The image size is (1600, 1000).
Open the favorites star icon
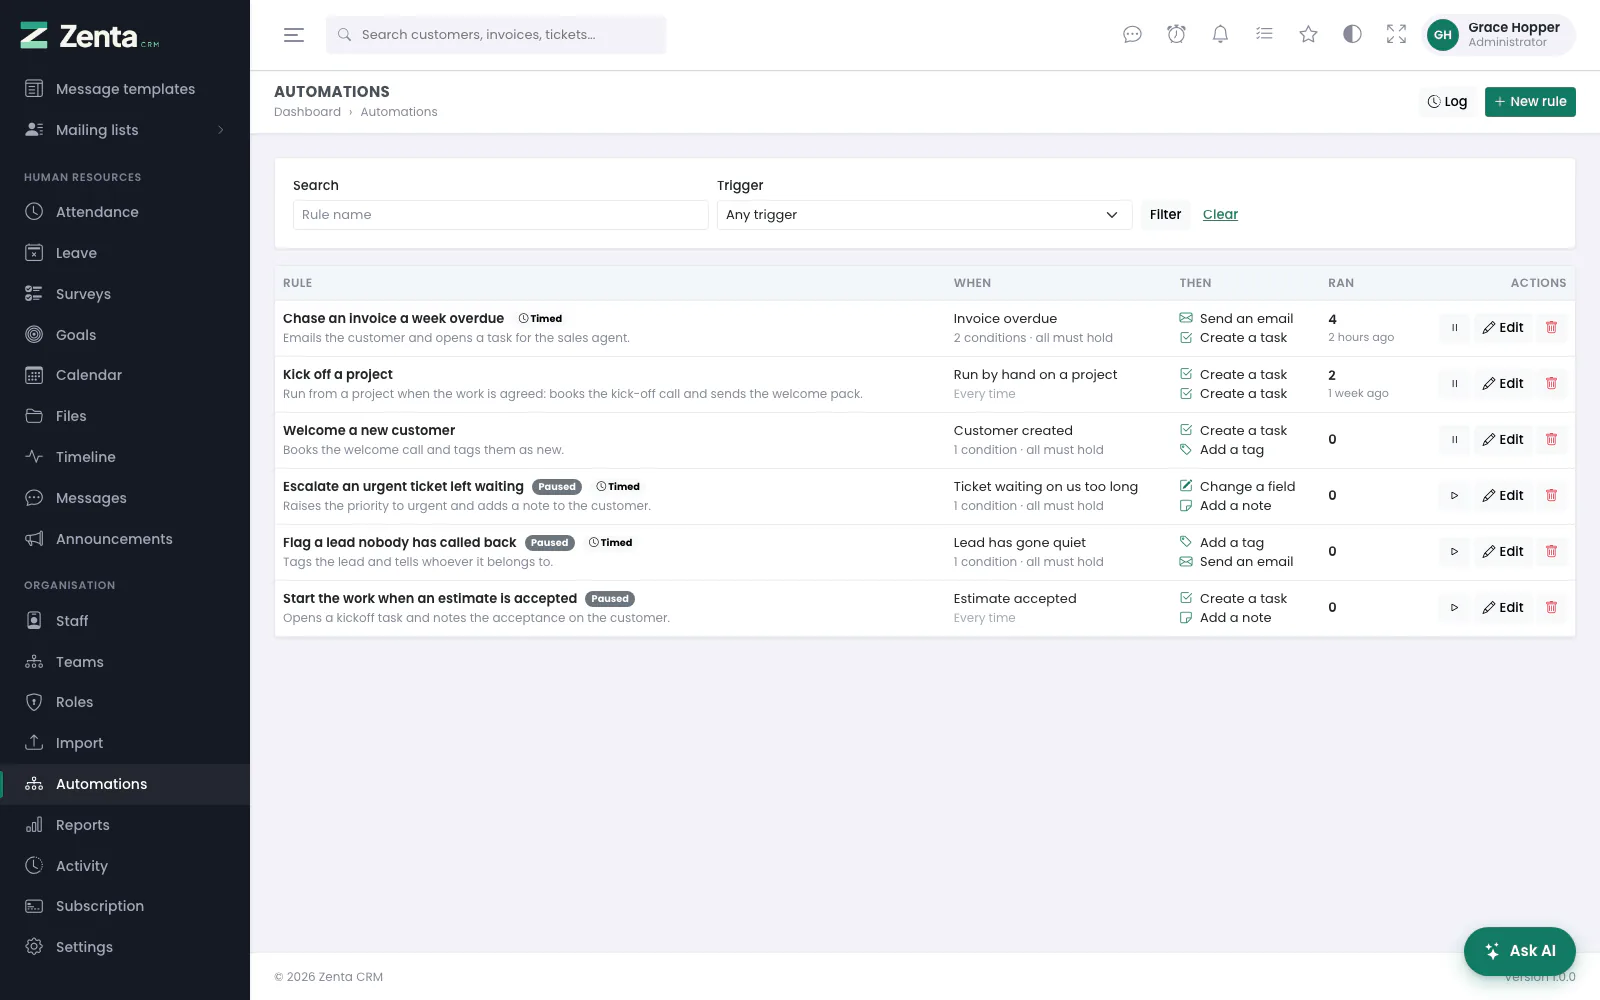coord(1308,35)
